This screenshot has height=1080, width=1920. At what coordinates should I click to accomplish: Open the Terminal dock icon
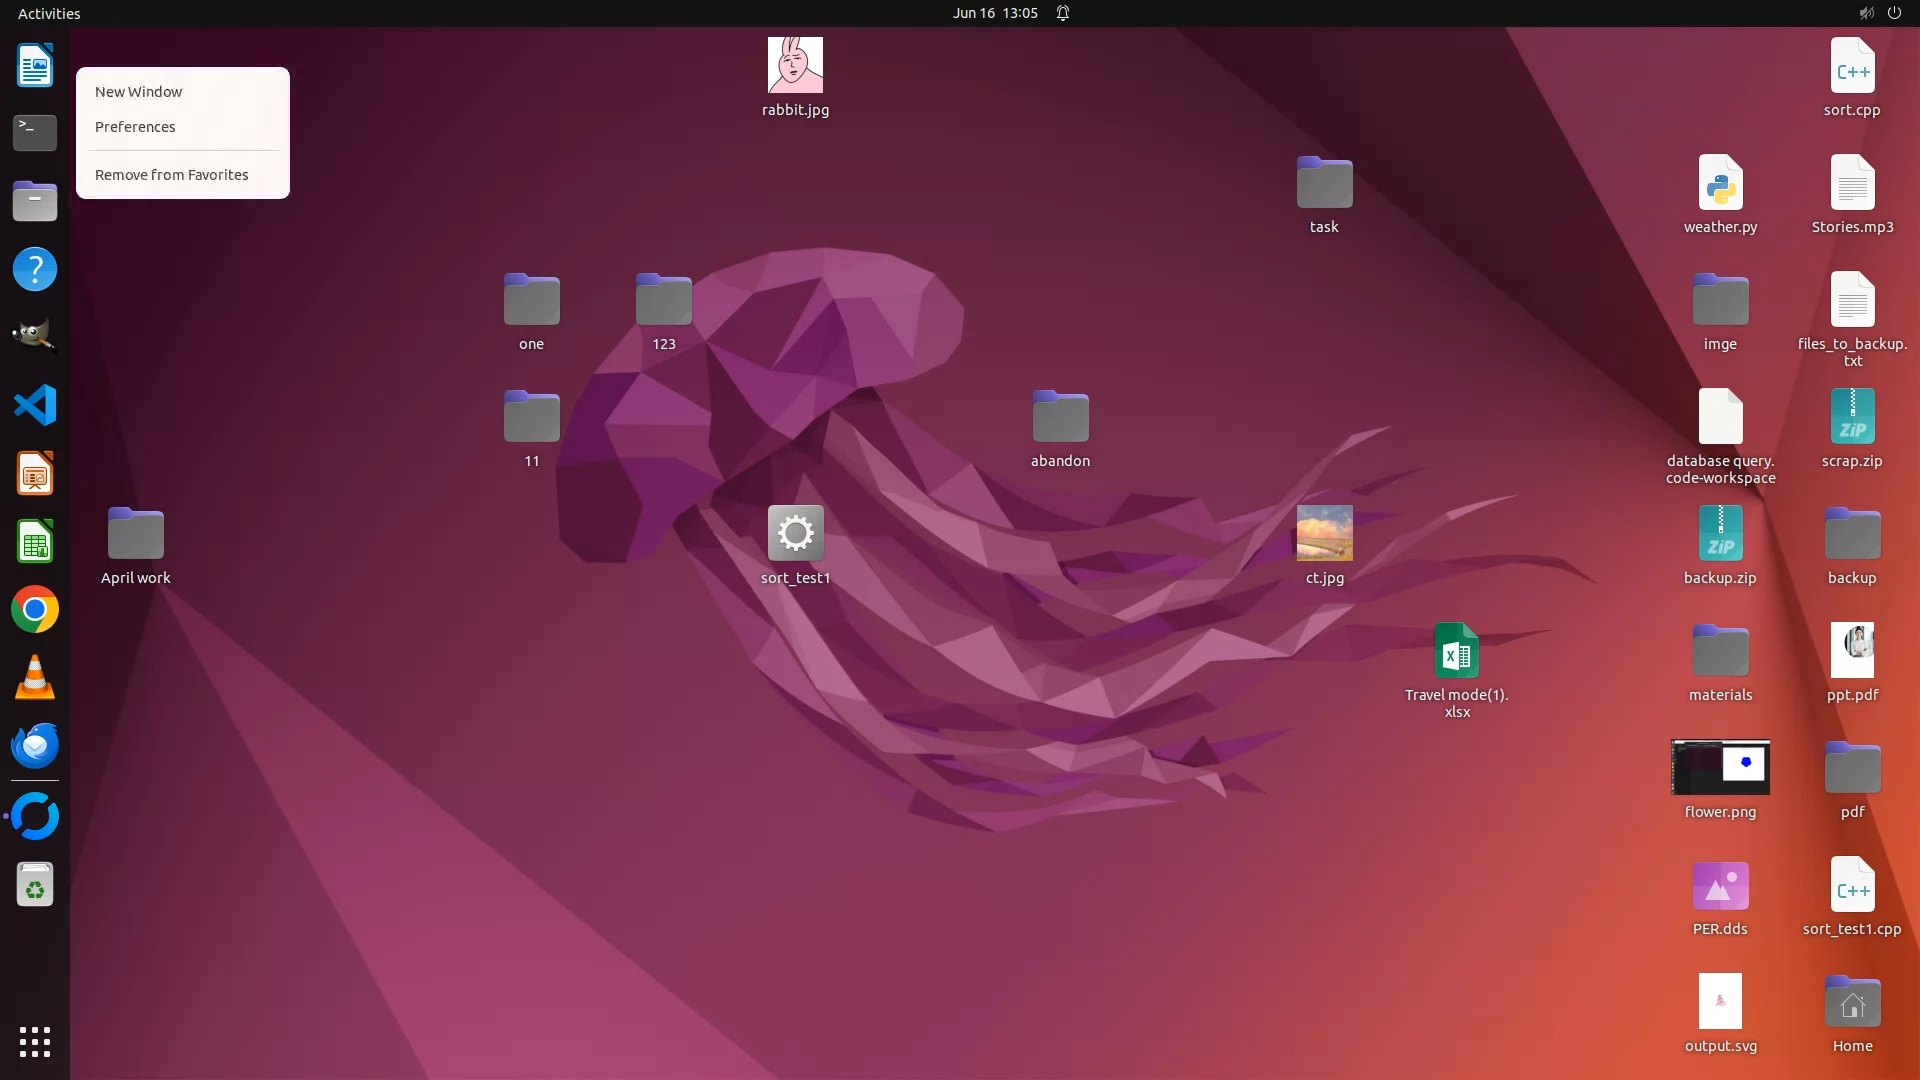click(35, 133)
